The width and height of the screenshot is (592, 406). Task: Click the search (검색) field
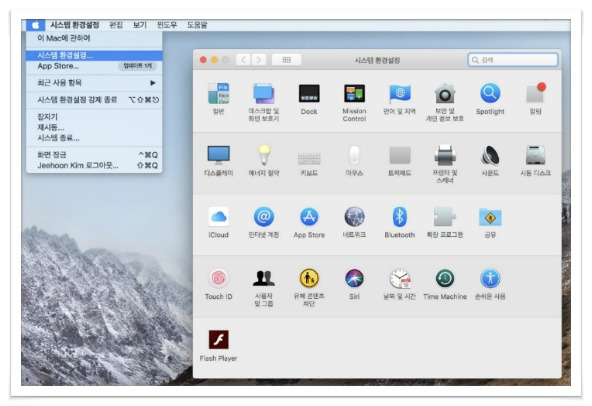click(x=513, y=60)
